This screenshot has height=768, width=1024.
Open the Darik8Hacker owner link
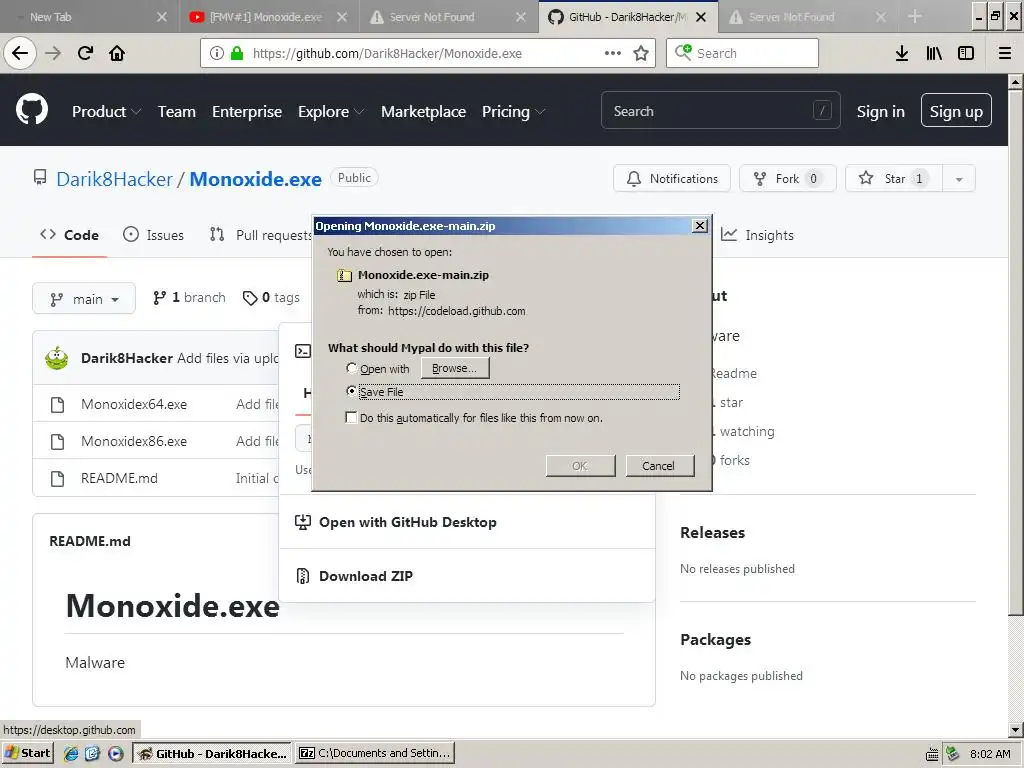[114, 179]
